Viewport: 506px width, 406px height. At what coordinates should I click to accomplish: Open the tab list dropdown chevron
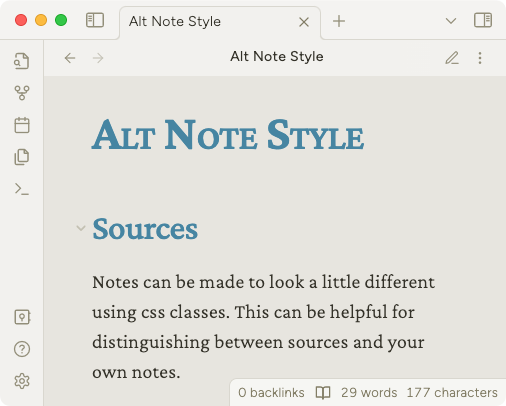(x=451, y=21)
